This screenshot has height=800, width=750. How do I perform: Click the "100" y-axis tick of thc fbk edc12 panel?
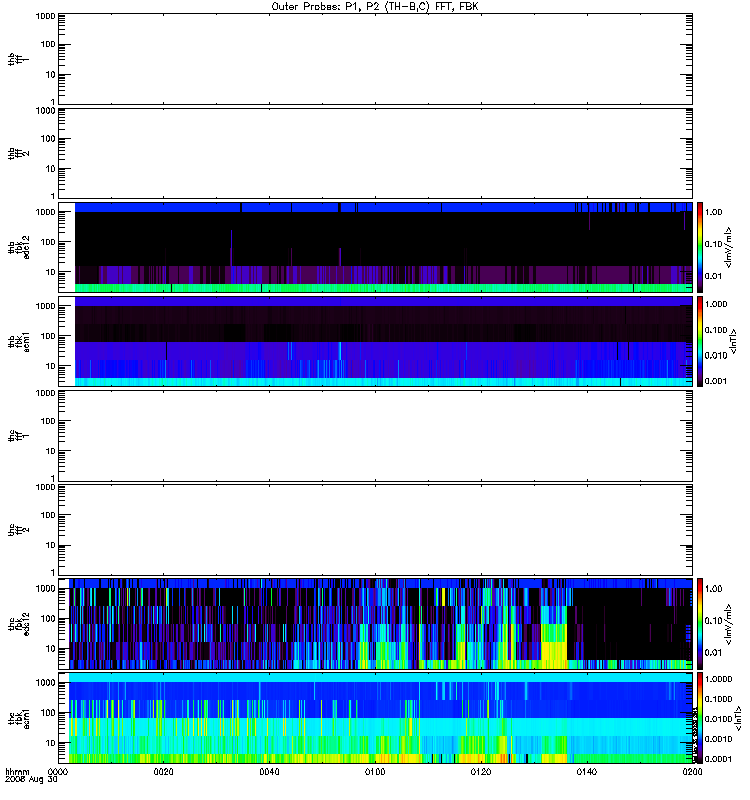click(48, 618)
